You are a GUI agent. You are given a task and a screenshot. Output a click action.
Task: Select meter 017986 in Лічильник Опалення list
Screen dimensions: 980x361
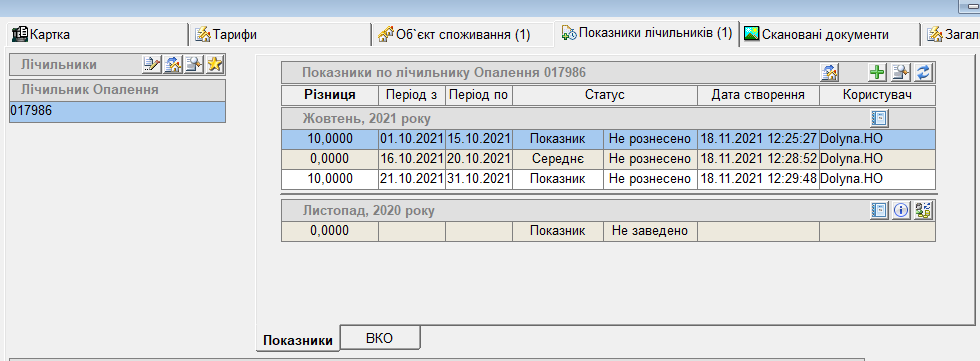pyautogui.click(x=117, y=111)
